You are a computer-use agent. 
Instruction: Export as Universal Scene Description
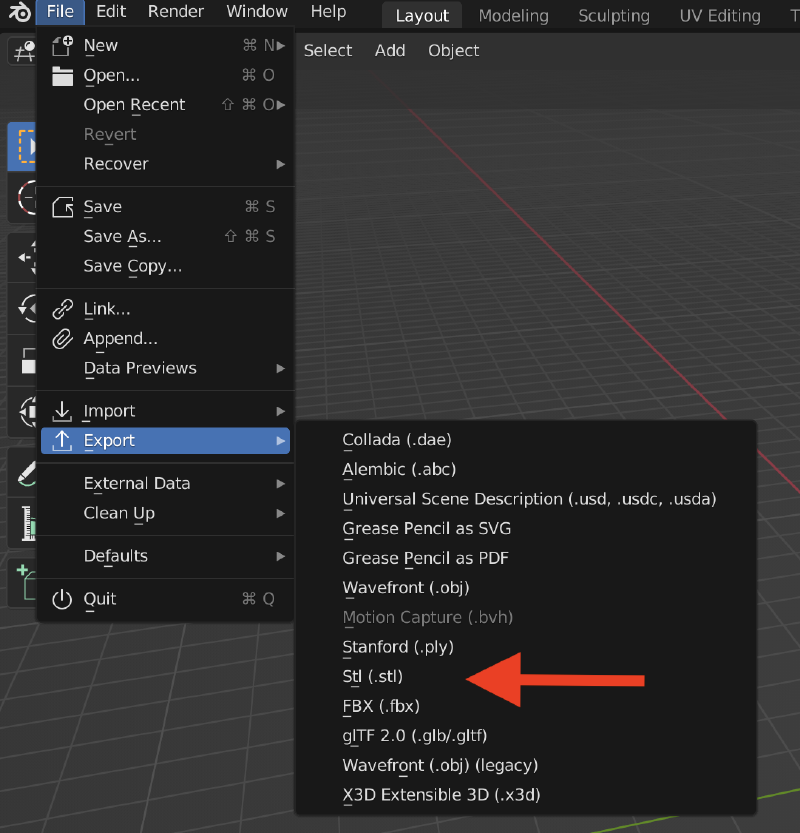tap(525, 499)
